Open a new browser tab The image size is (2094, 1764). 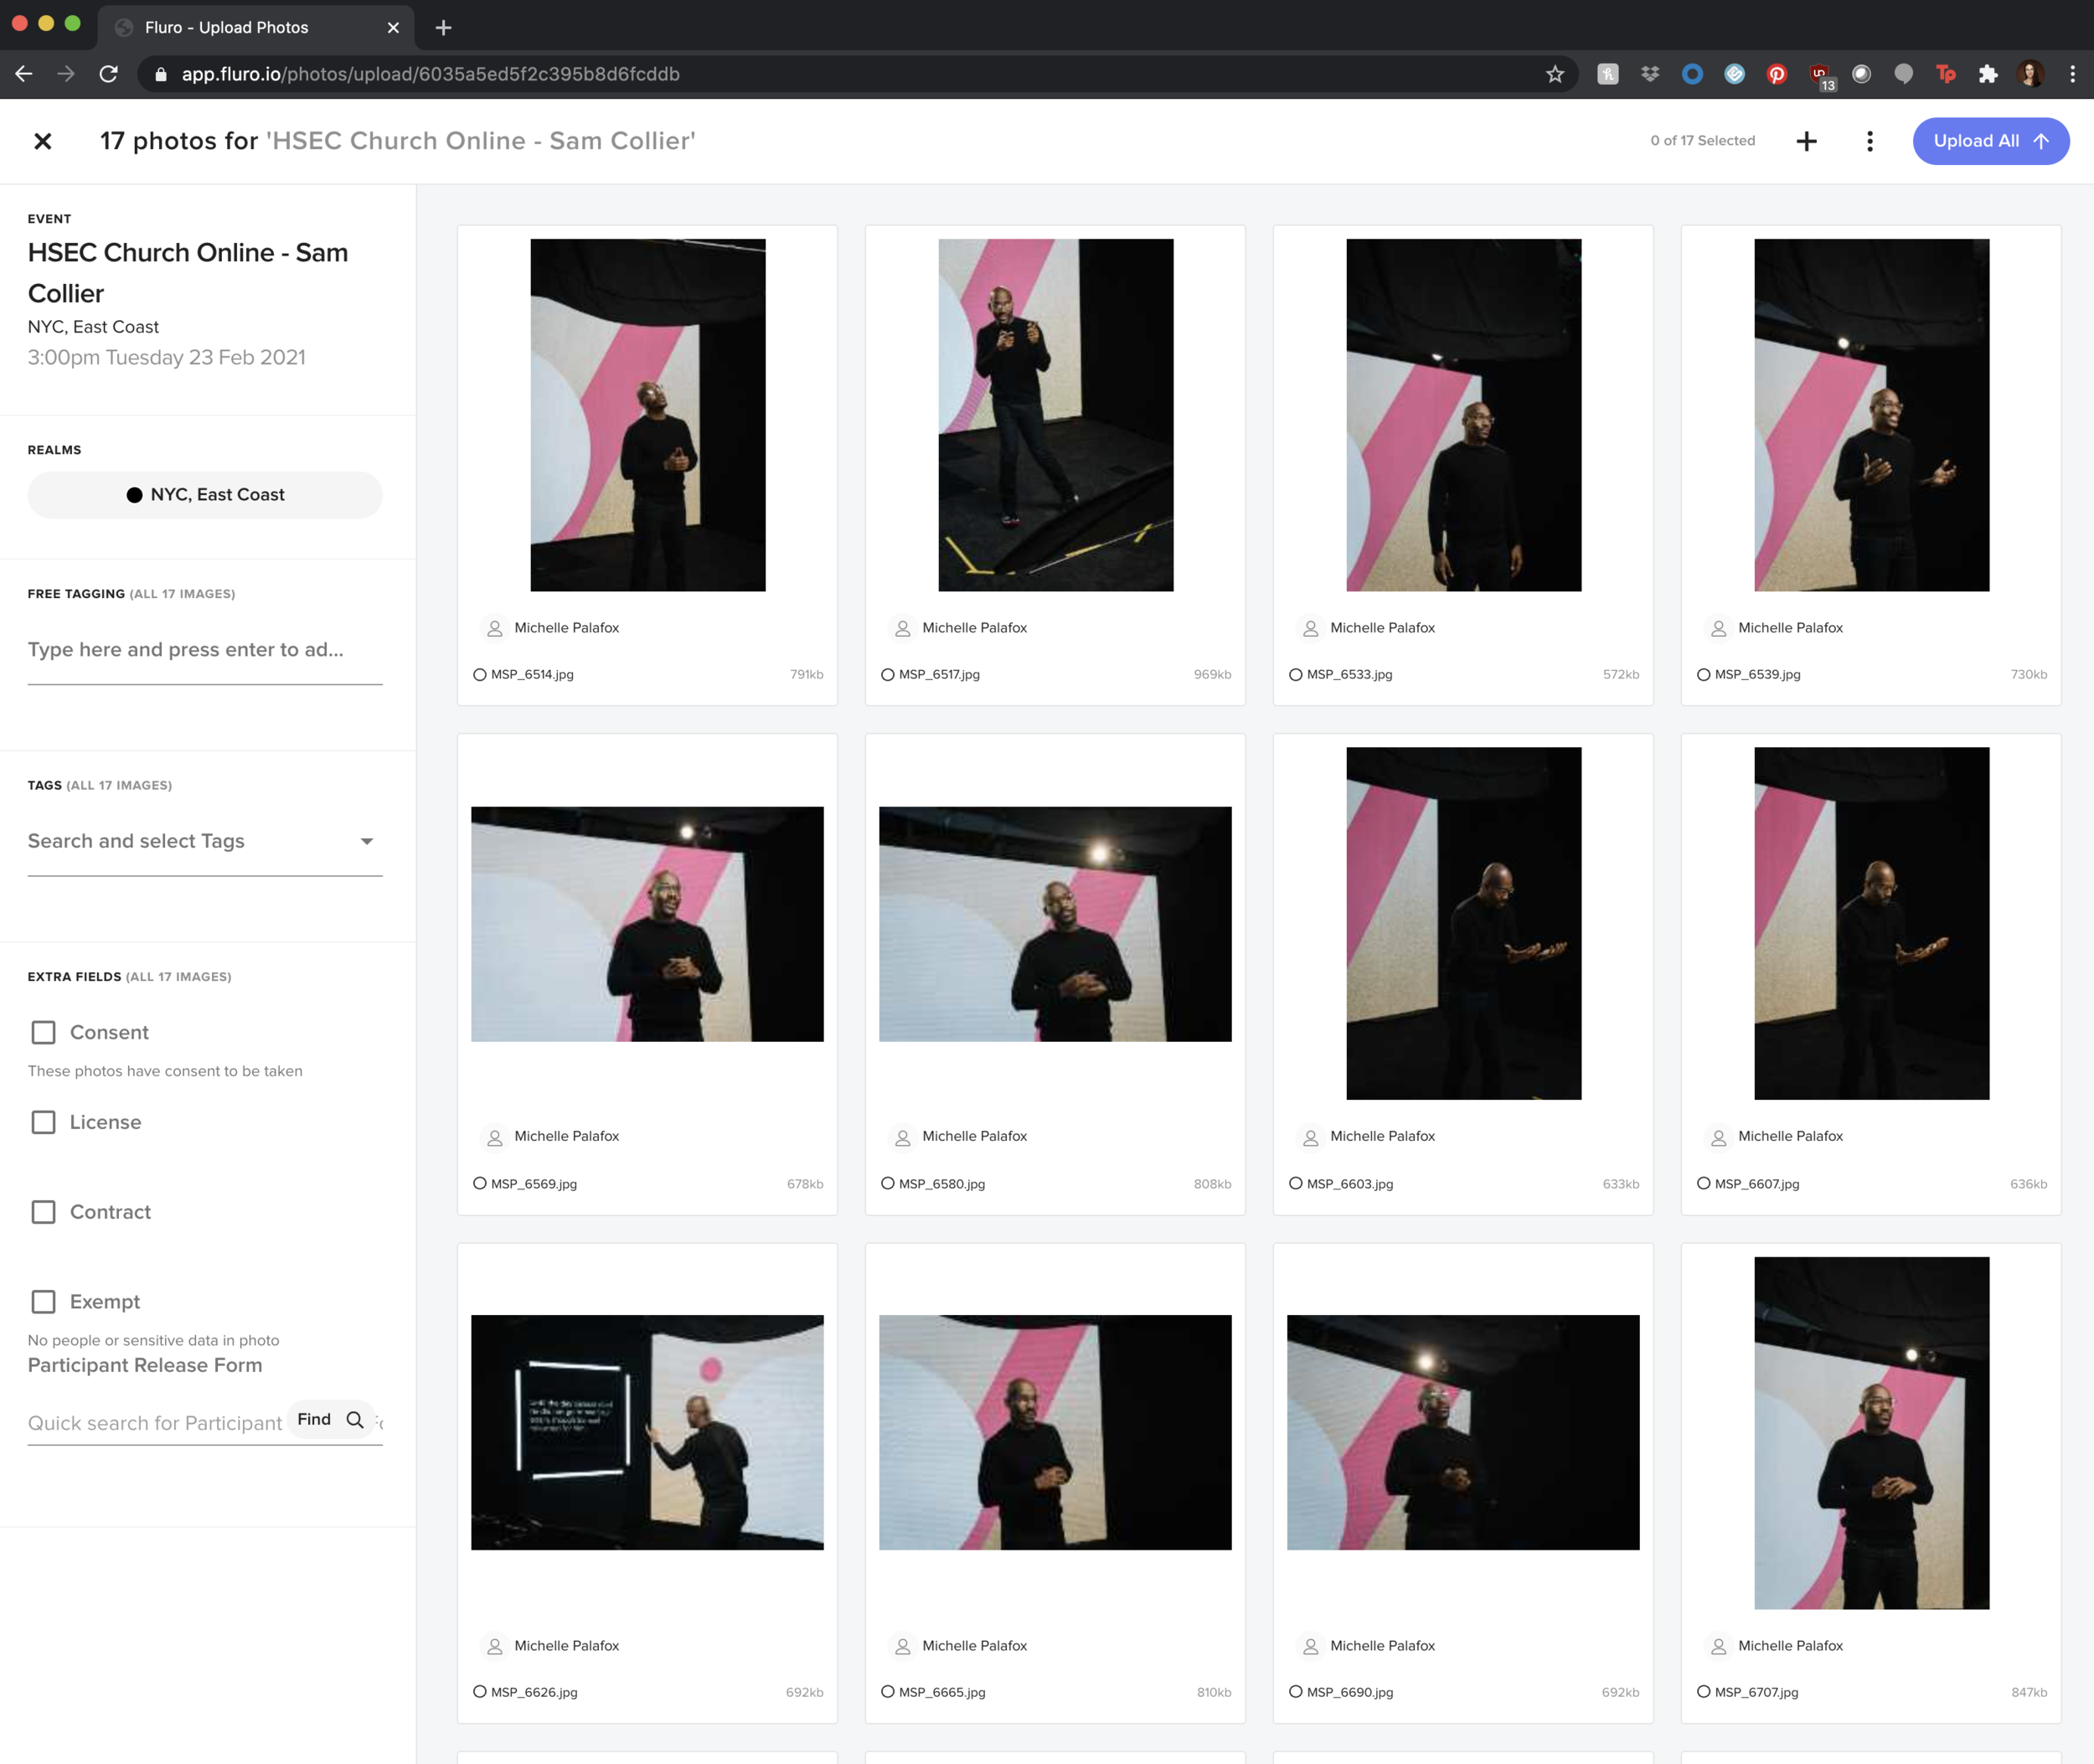pos(443,27)
